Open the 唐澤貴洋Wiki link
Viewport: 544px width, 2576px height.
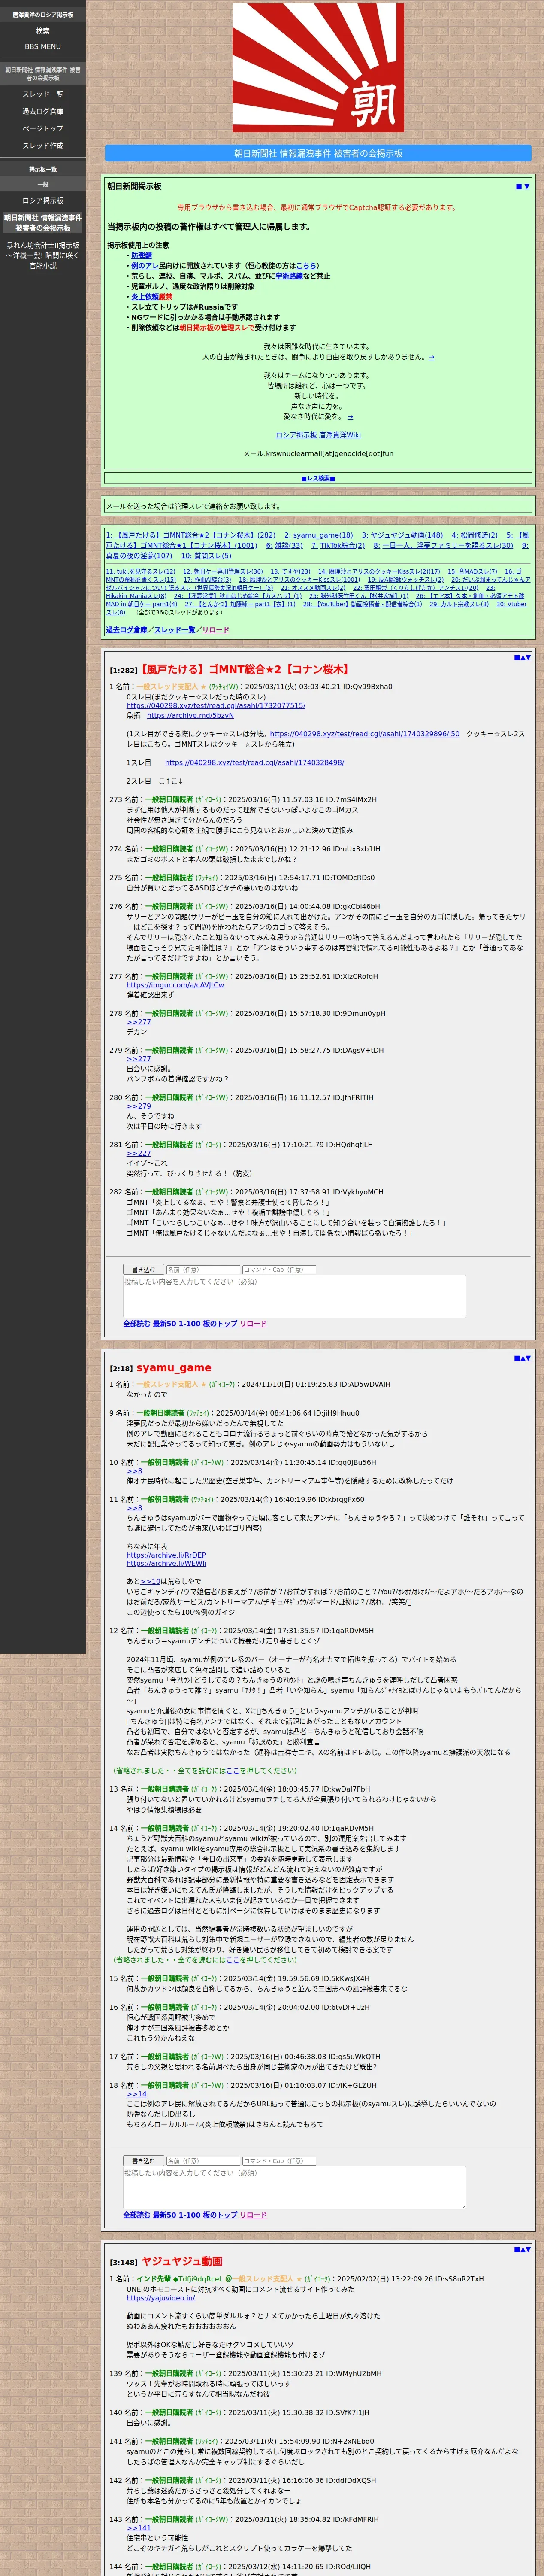coord(340,435)
